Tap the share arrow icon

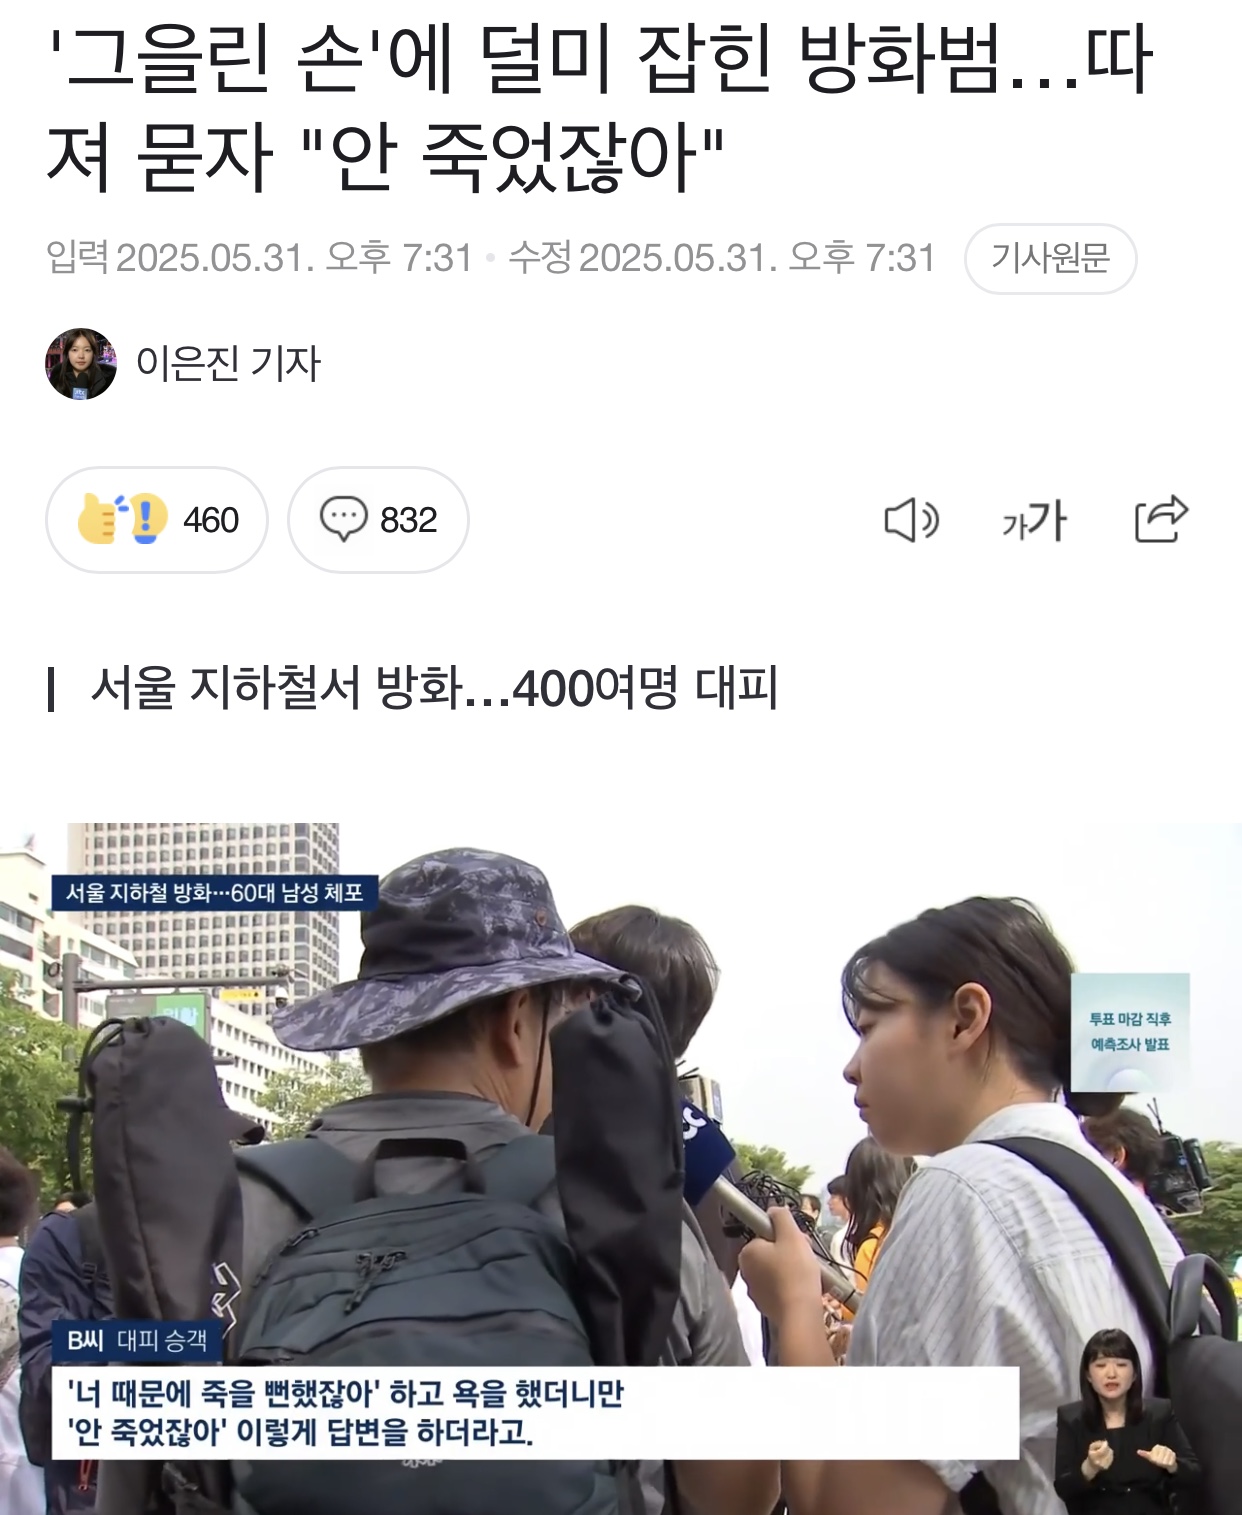[x=1161, y=519]
